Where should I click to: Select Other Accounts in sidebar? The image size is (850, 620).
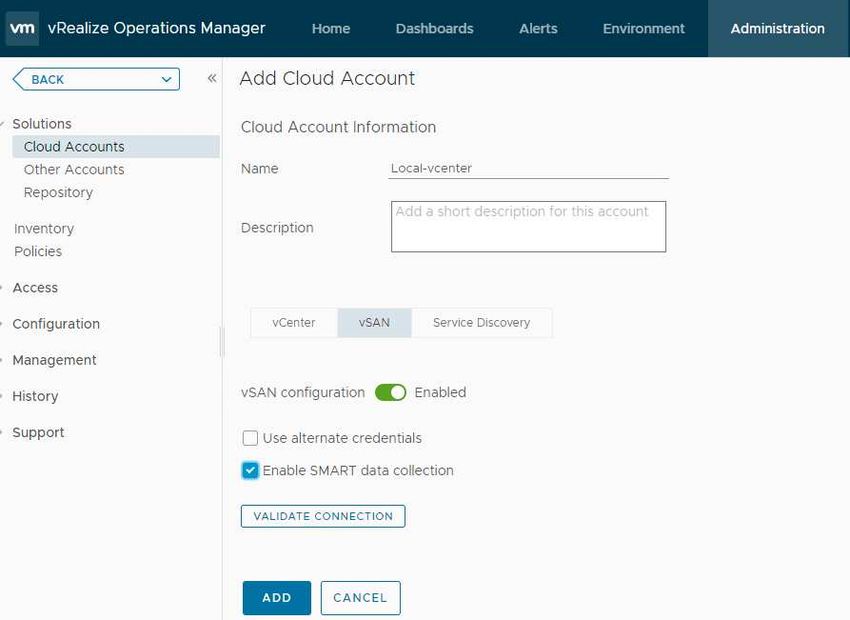click(74, 170)
